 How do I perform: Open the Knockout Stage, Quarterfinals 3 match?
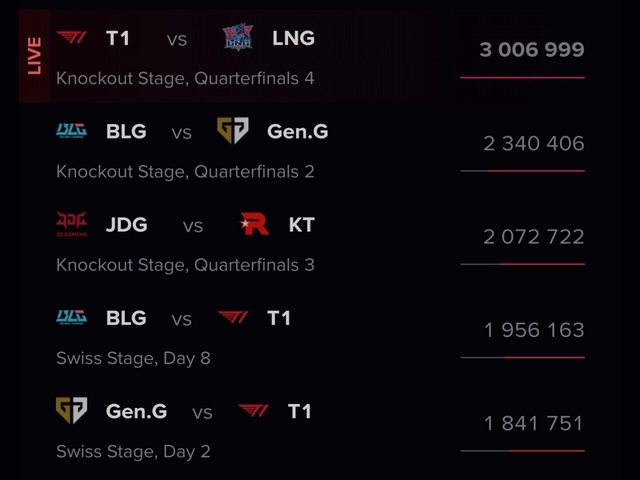pos(185,265)
